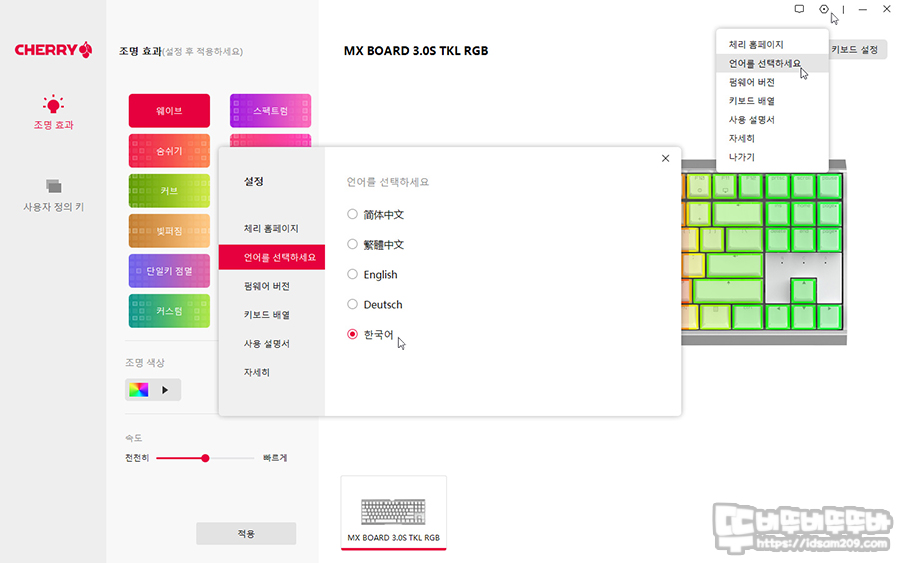The width and height of the screenshot is (900, 563).
Task: Open the feedback chat icon in title bar
Action: [x=799, y=9]
